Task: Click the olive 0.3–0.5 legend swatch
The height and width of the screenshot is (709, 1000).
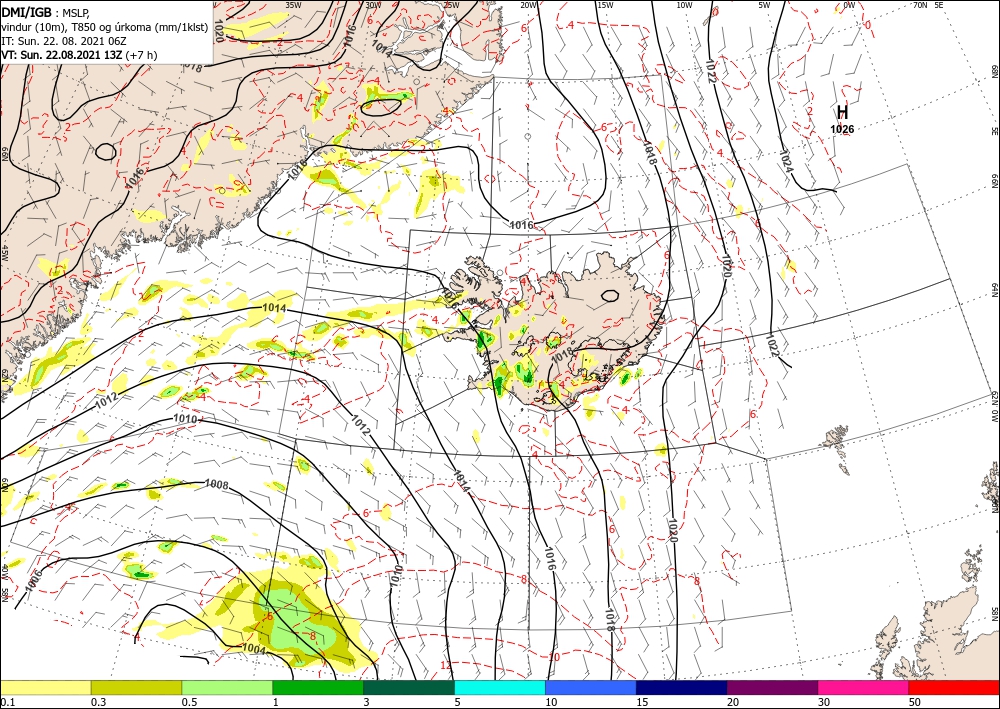Action: 136,687
